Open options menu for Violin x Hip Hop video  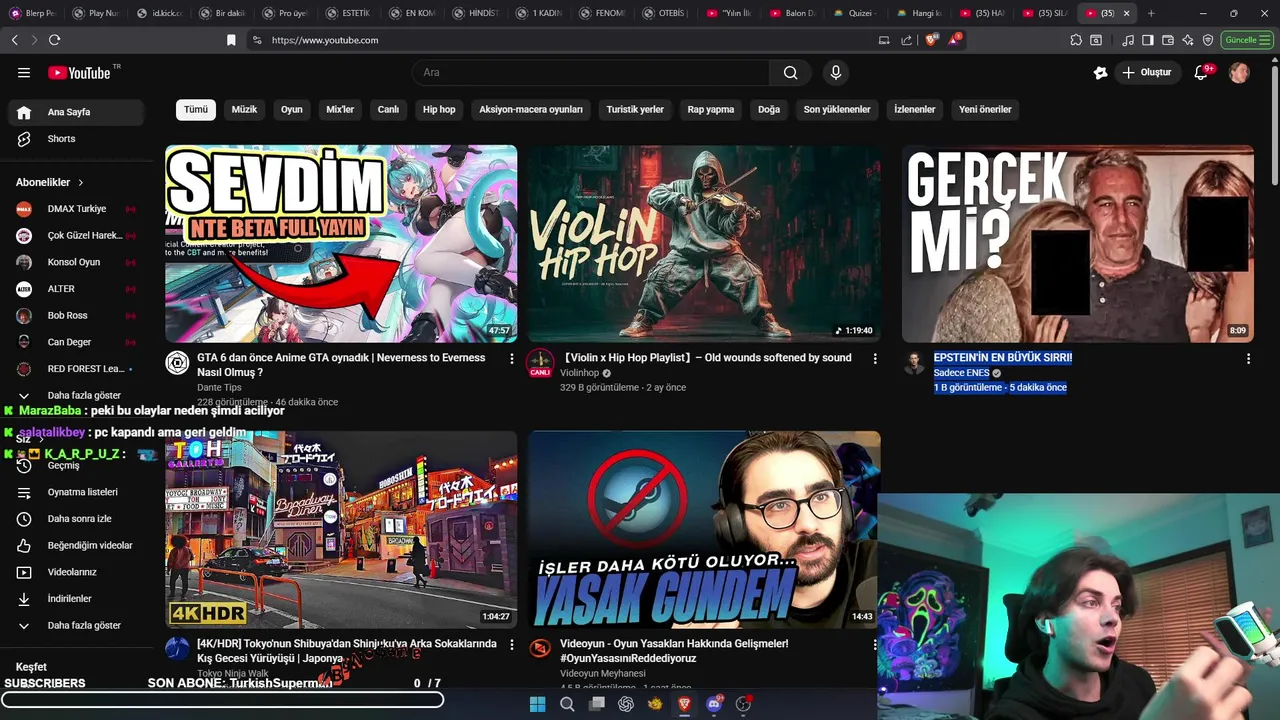tap(875, 358)
